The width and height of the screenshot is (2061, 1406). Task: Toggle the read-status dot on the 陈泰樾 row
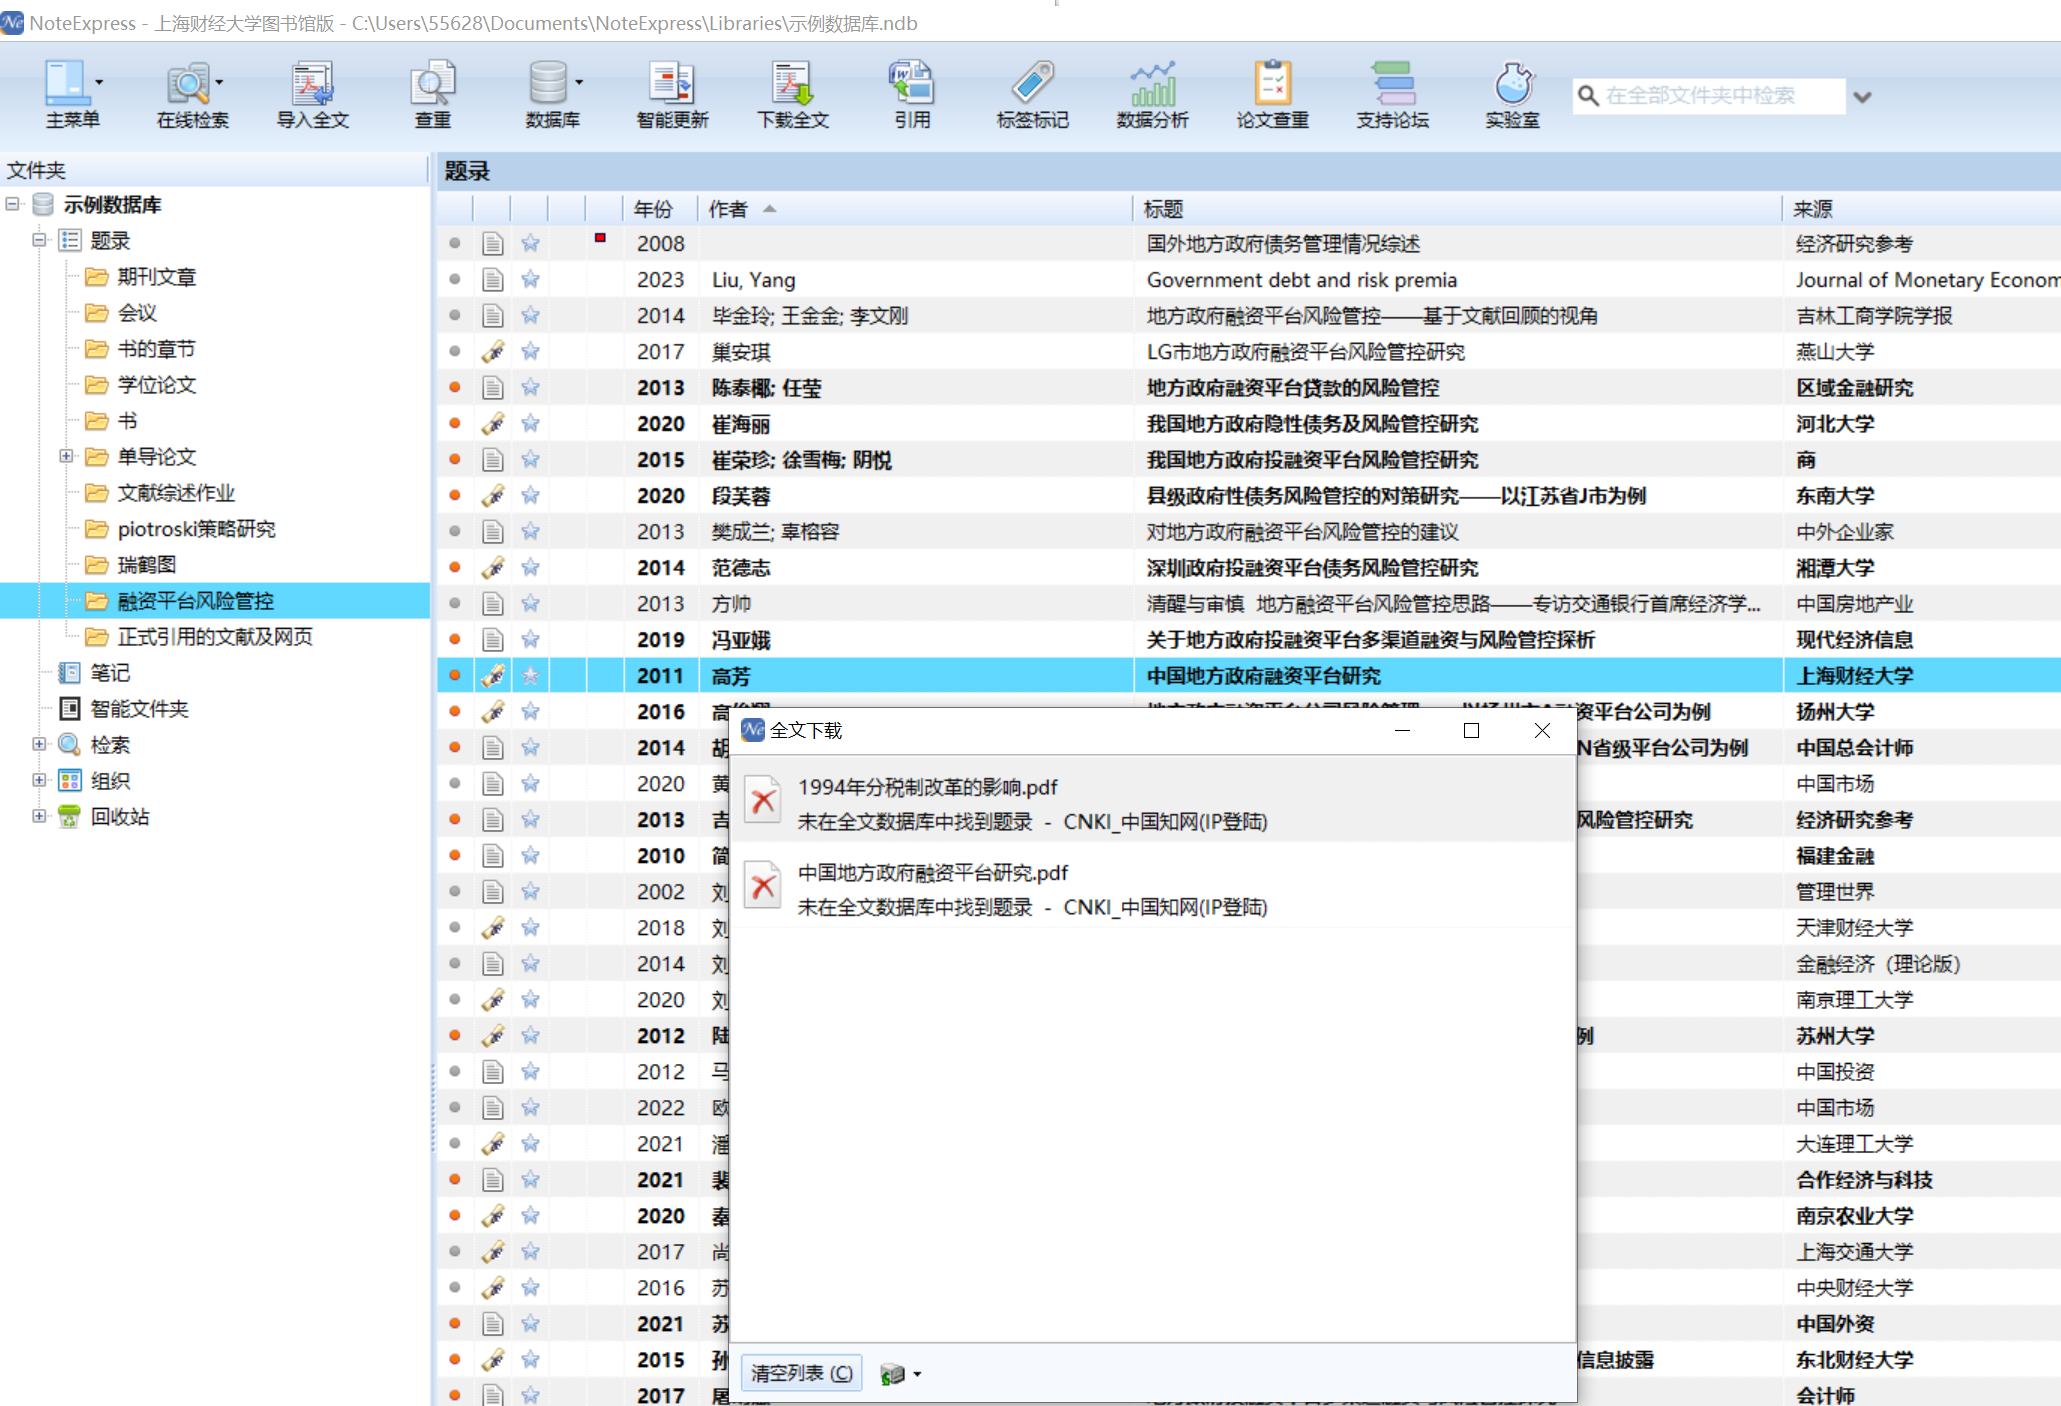coord(455,387)
